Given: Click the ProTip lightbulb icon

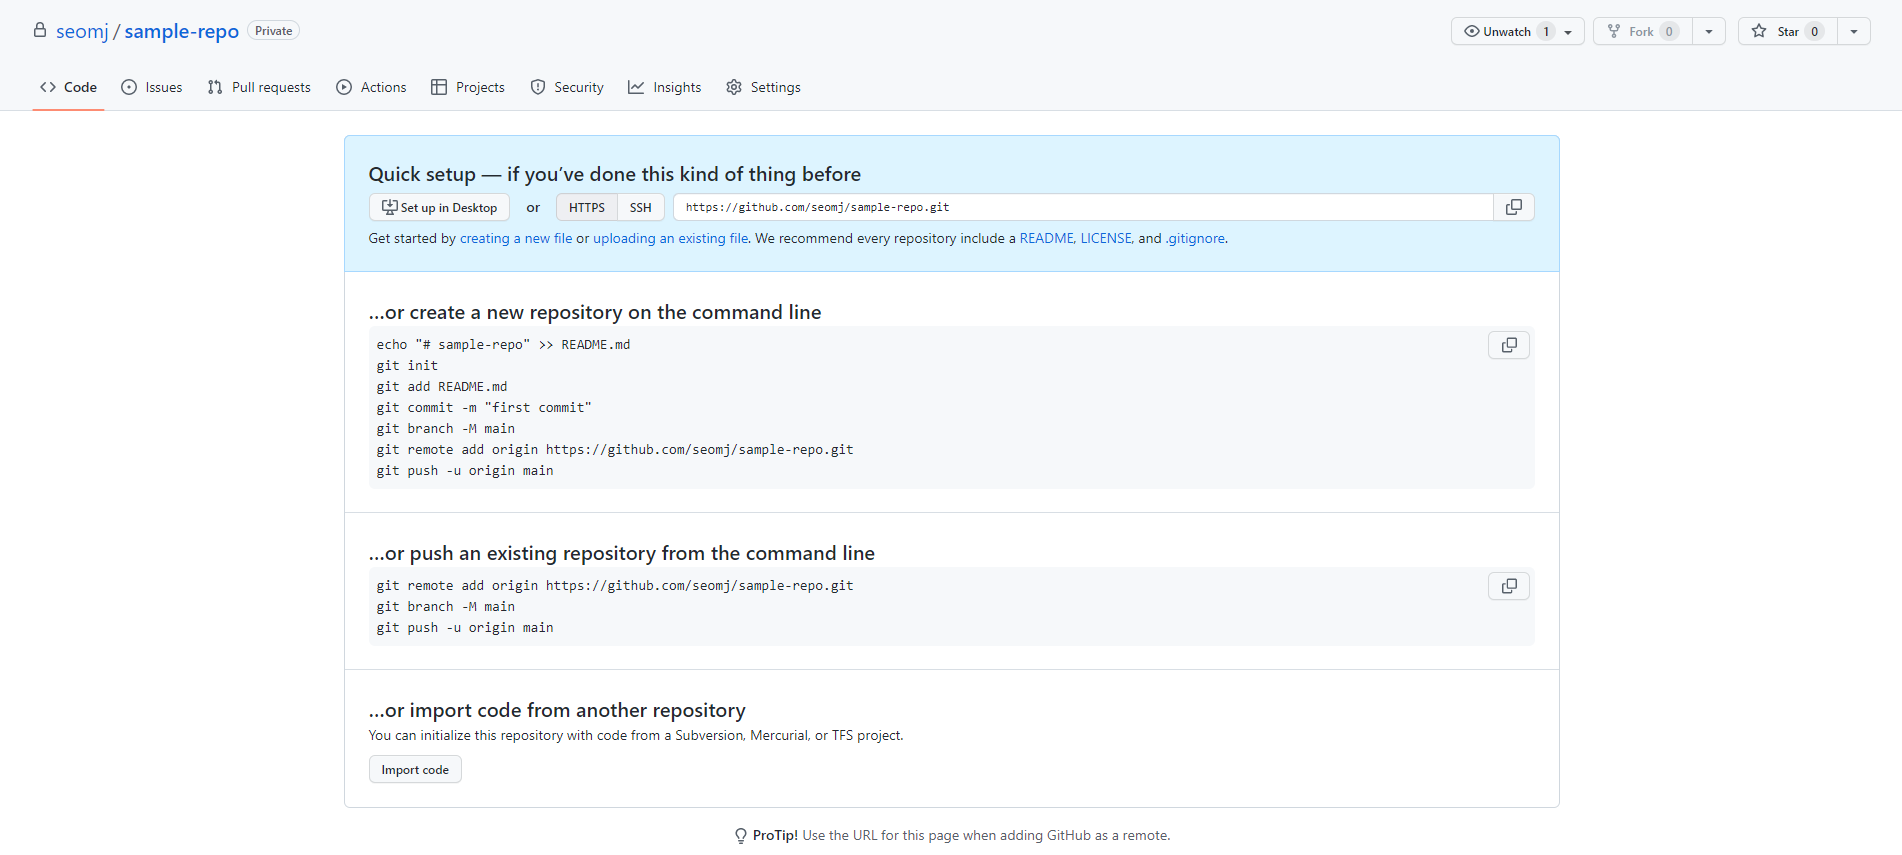Looking at the screenshot, I should click(741, 836).
